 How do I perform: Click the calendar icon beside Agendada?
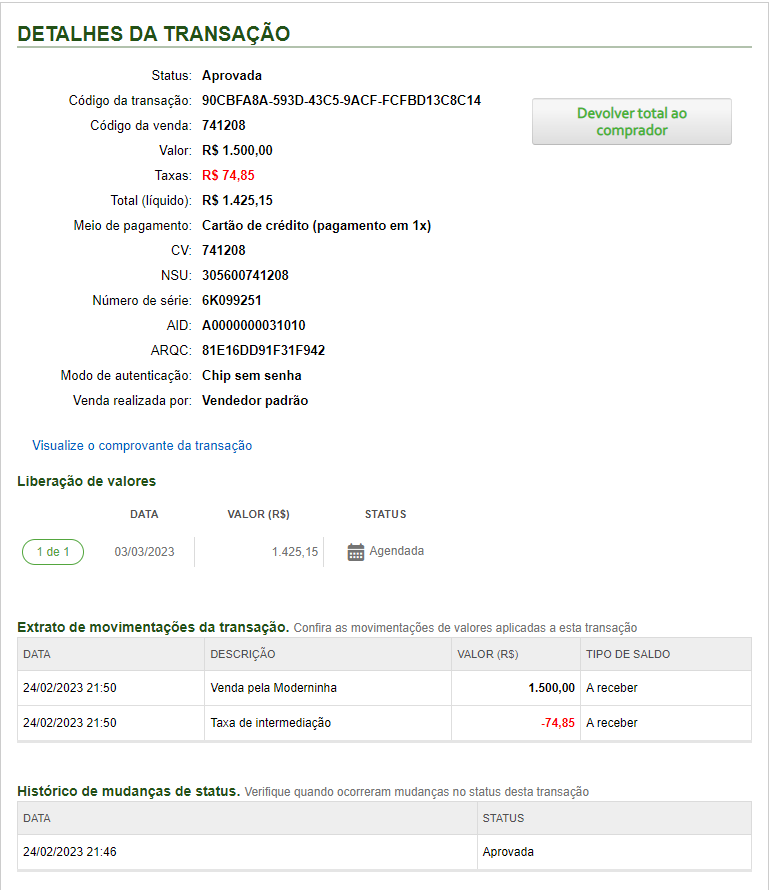coord(356,552)
